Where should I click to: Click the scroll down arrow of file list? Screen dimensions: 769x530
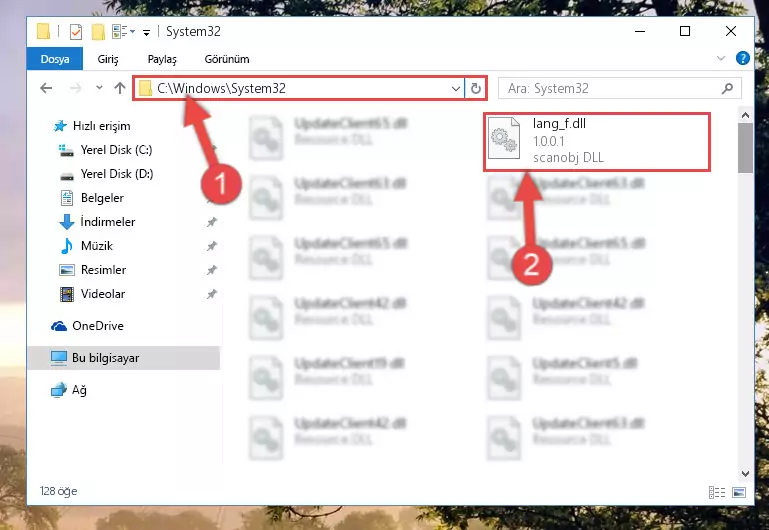click(x=745, y=474)
